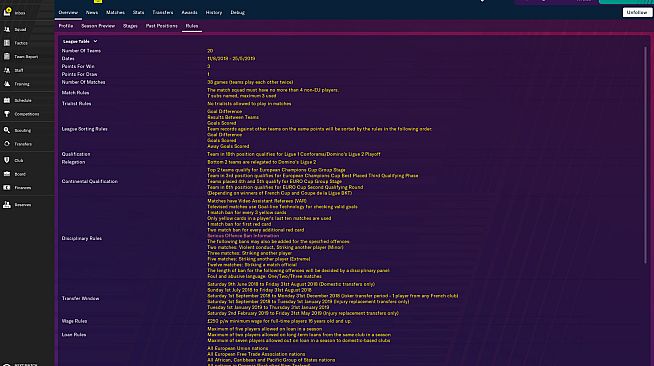Click 'All European Union nations' line
Viewport: 654px width, 366px height.
[x=238, y=348]
